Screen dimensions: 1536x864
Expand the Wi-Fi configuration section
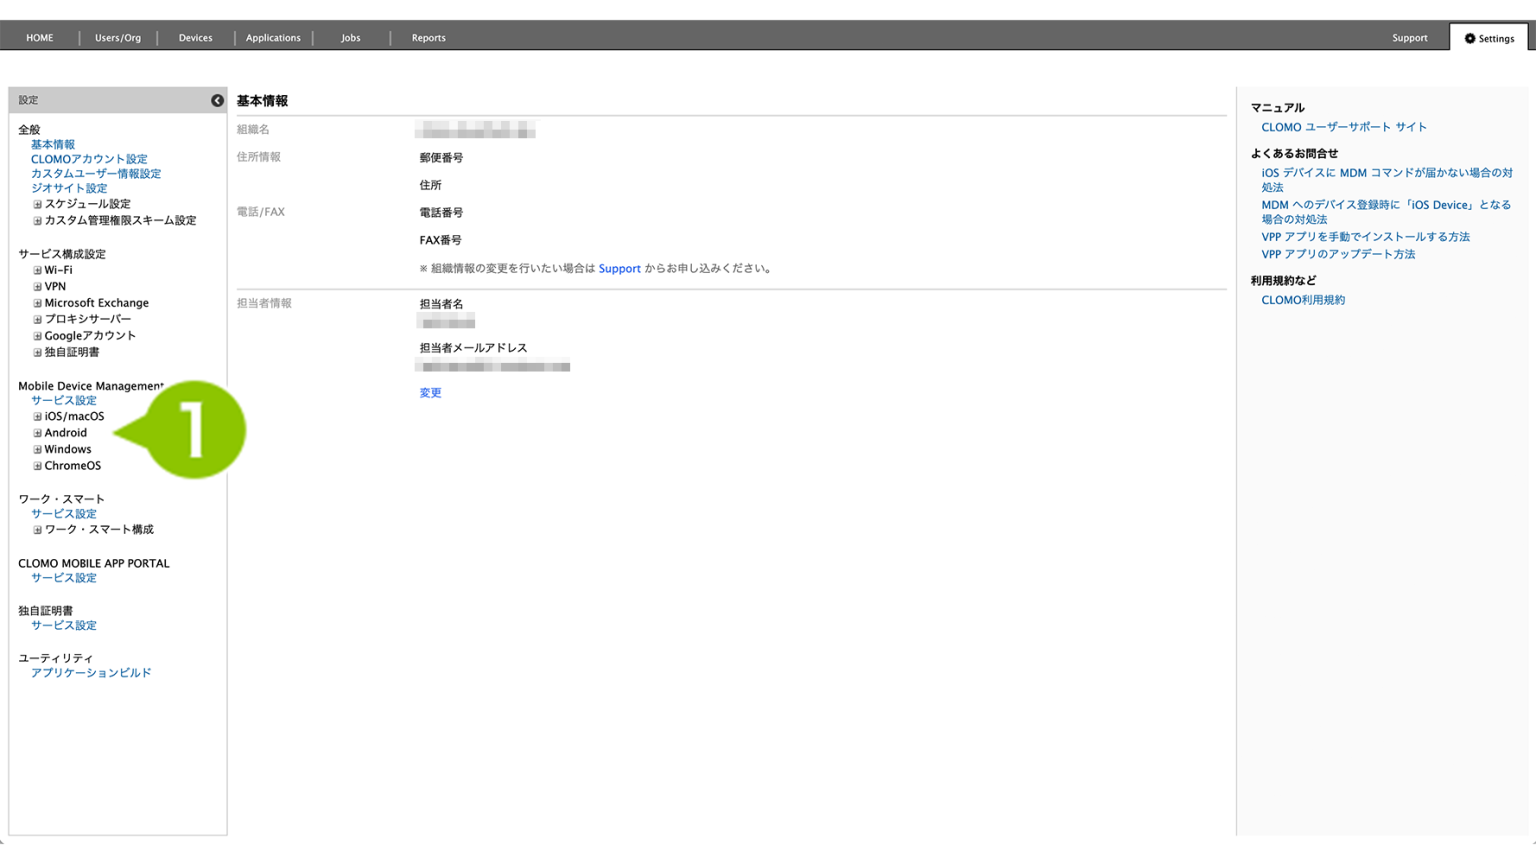tap(36, 270)
